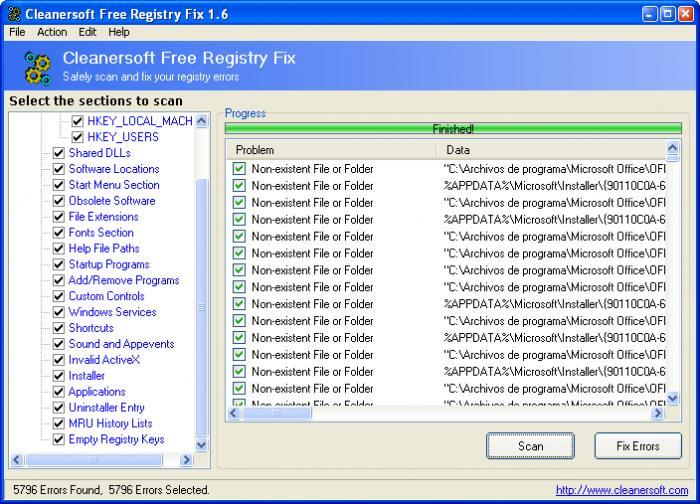Select the Shortcuts section label
Screen dimensions: 700x504
coord(91,328)
